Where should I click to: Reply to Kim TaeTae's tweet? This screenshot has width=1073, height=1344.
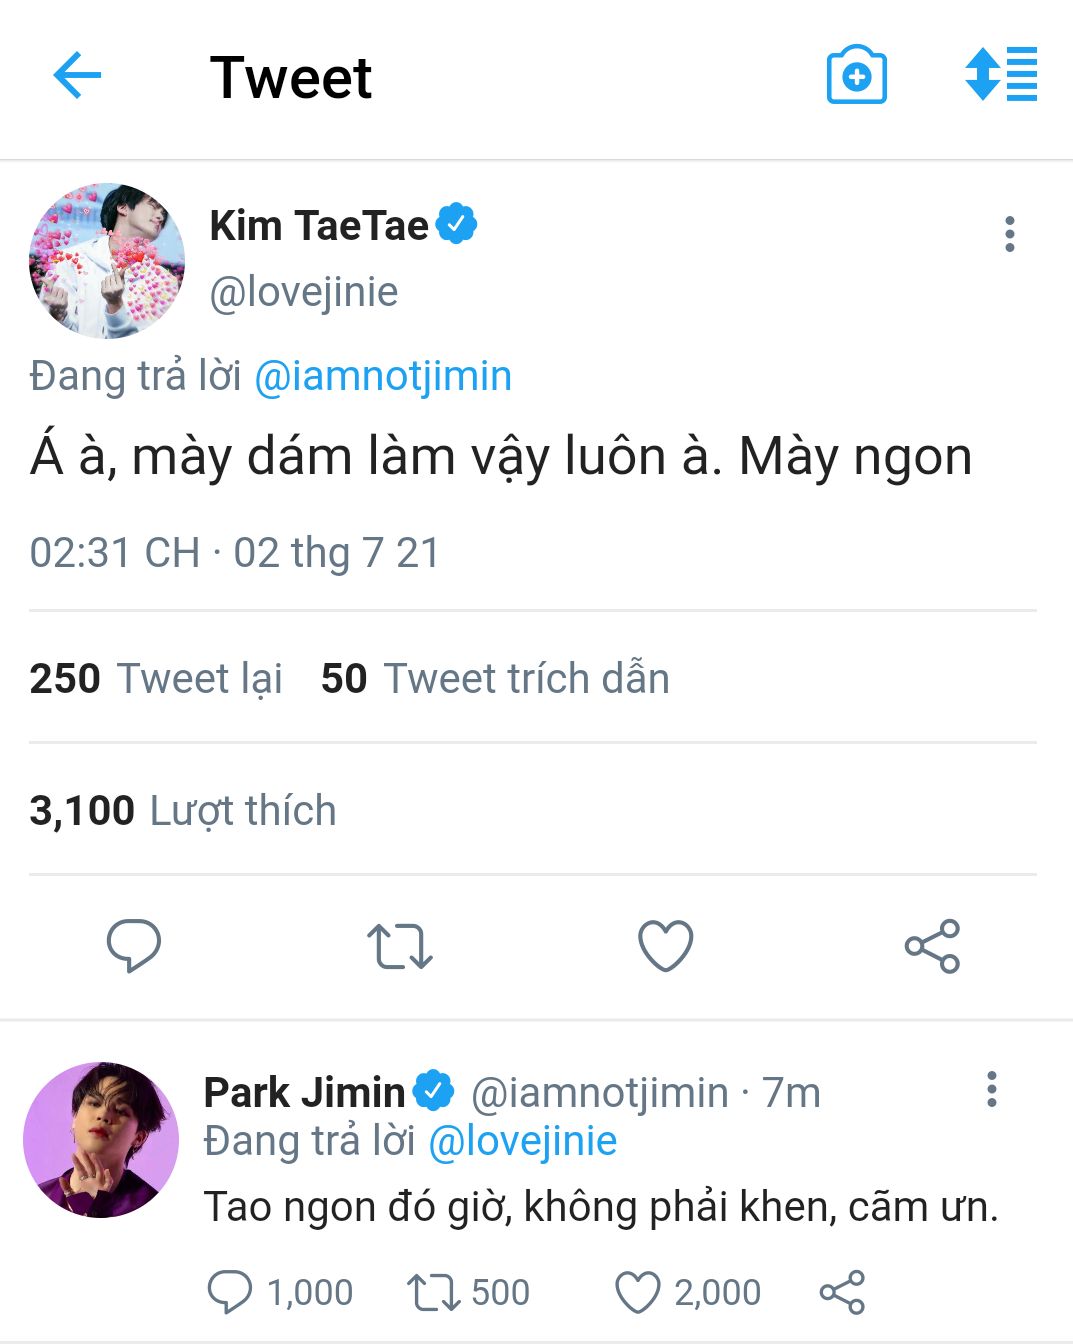click(134, 945)
